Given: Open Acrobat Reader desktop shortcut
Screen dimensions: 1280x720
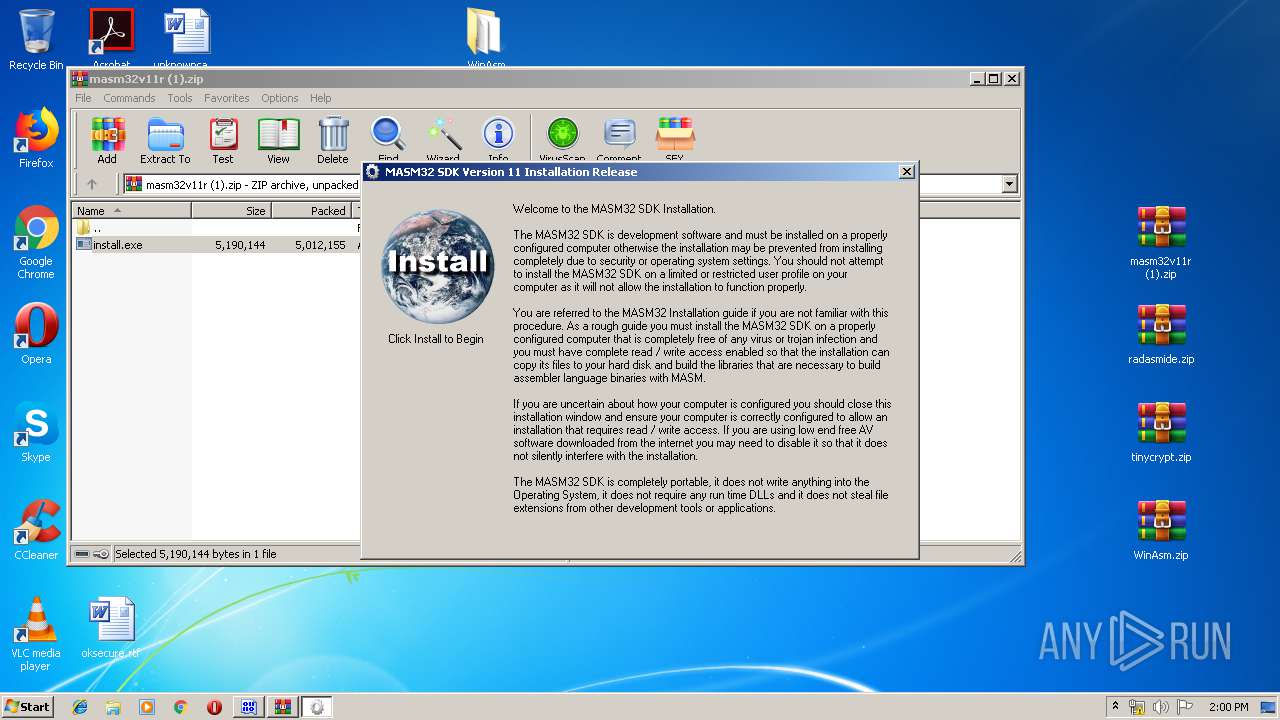Looking at the screenshot, I should [x=111, y=38].
